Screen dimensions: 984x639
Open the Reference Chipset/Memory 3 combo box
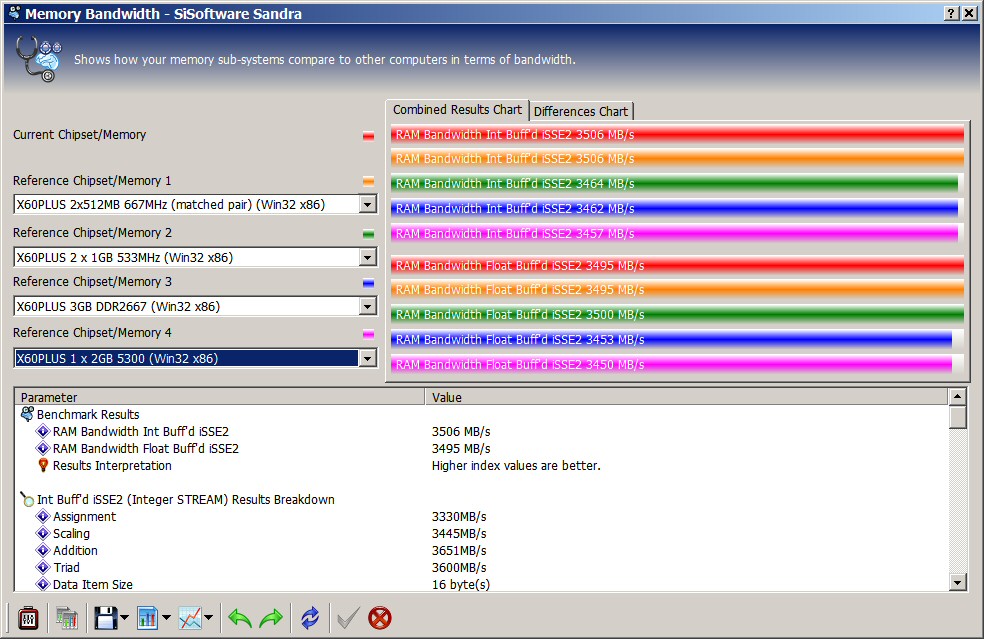(195, 306)
